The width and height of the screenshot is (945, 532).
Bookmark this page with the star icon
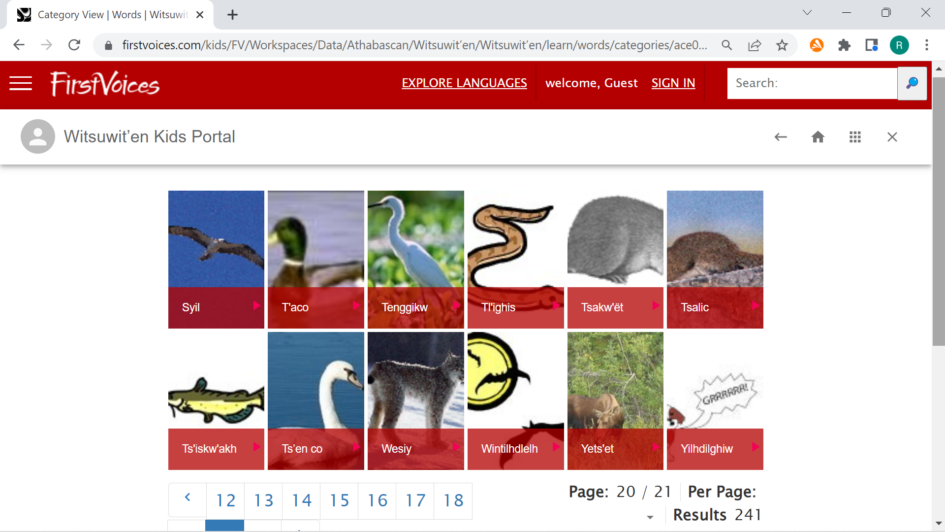(782, 45)
